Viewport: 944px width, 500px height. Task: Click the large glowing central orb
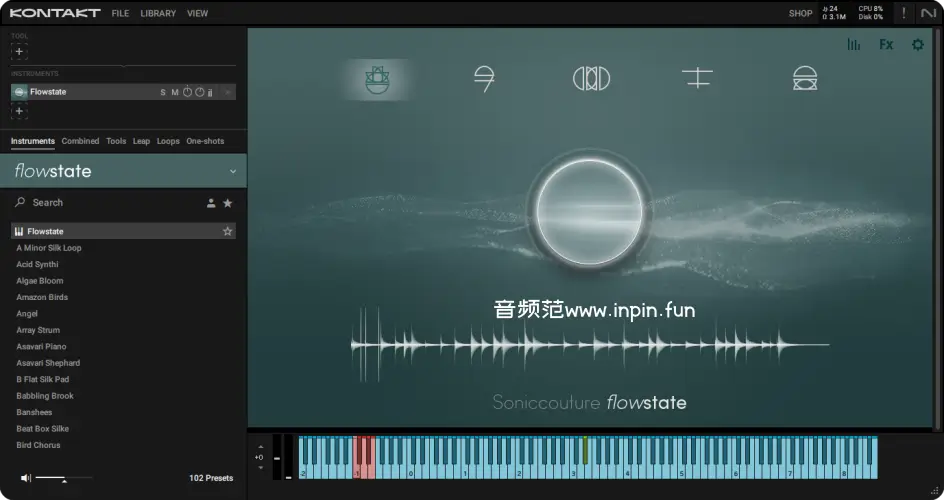[x=589, y=212]
